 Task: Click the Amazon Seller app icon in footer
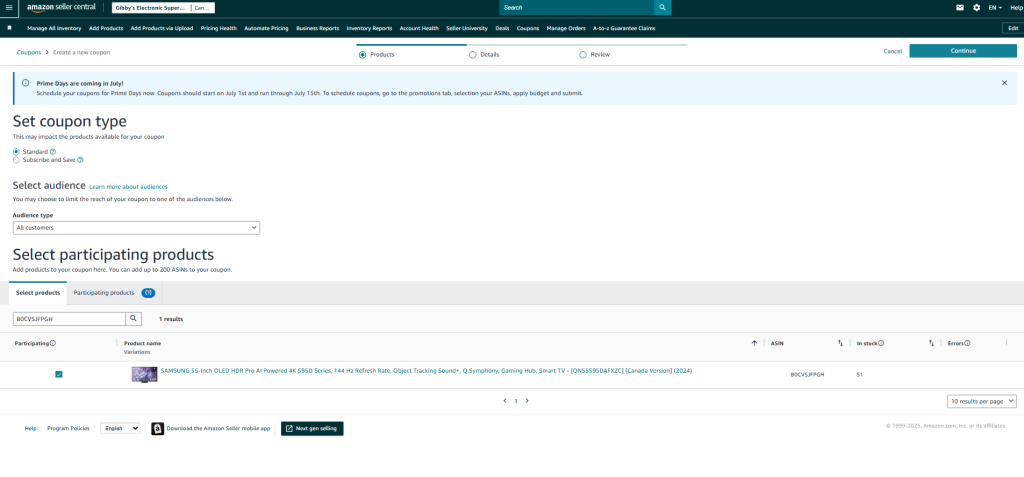[157, 429]
